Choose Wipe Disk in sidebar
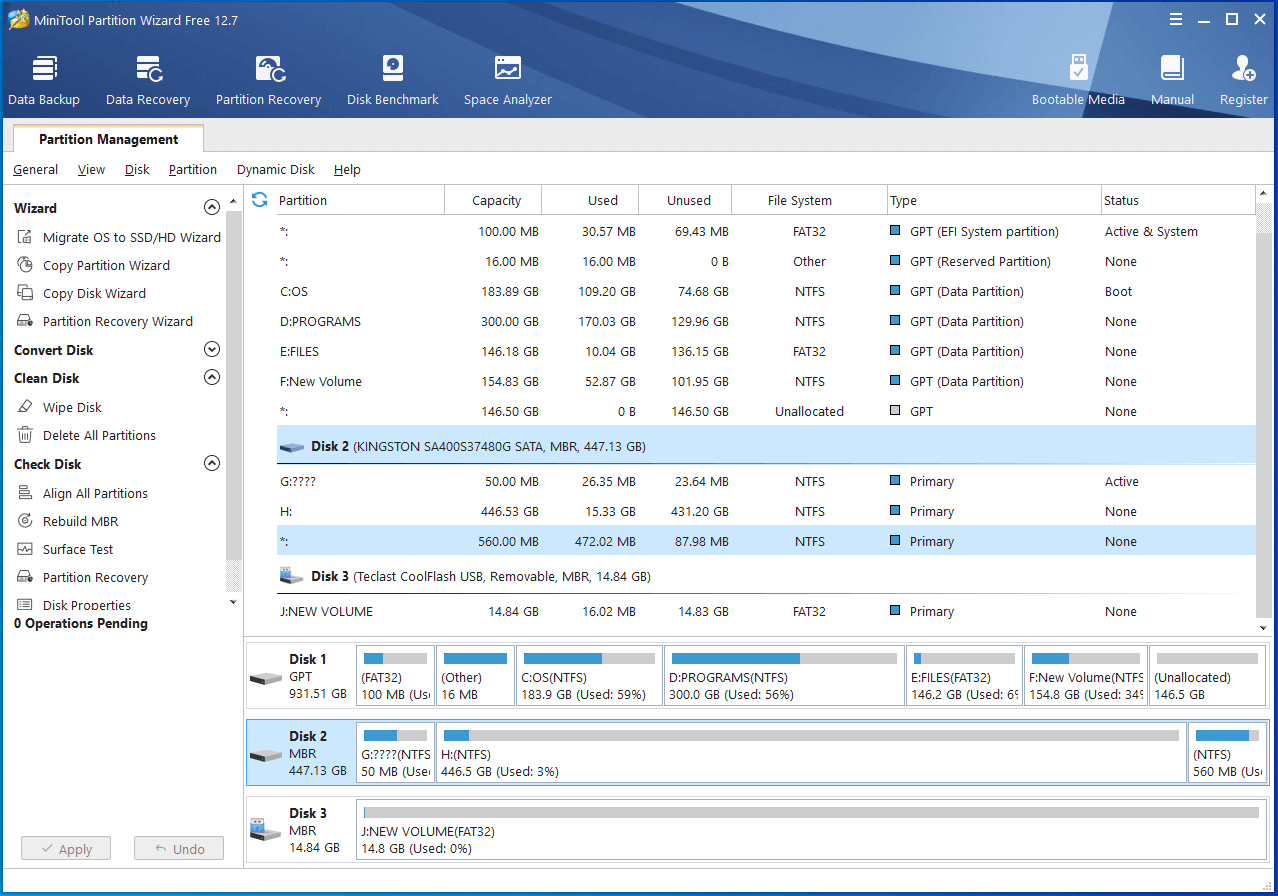 pos(59,407)
